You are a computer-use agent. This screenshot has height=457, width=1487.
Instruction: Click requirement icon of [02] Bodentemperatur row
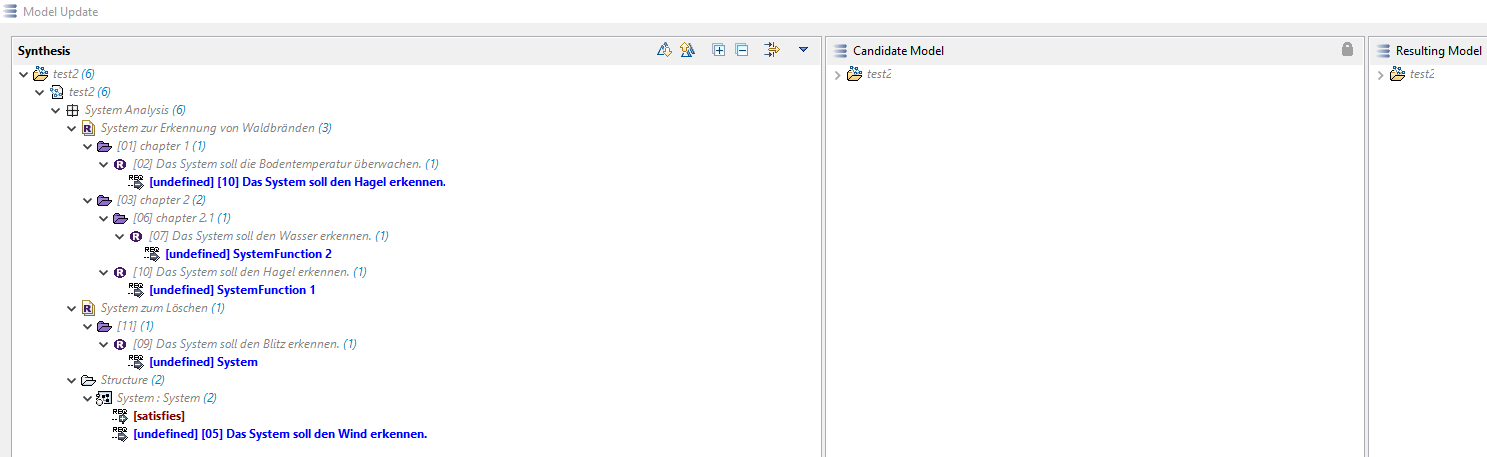click(x=120, y=164)
